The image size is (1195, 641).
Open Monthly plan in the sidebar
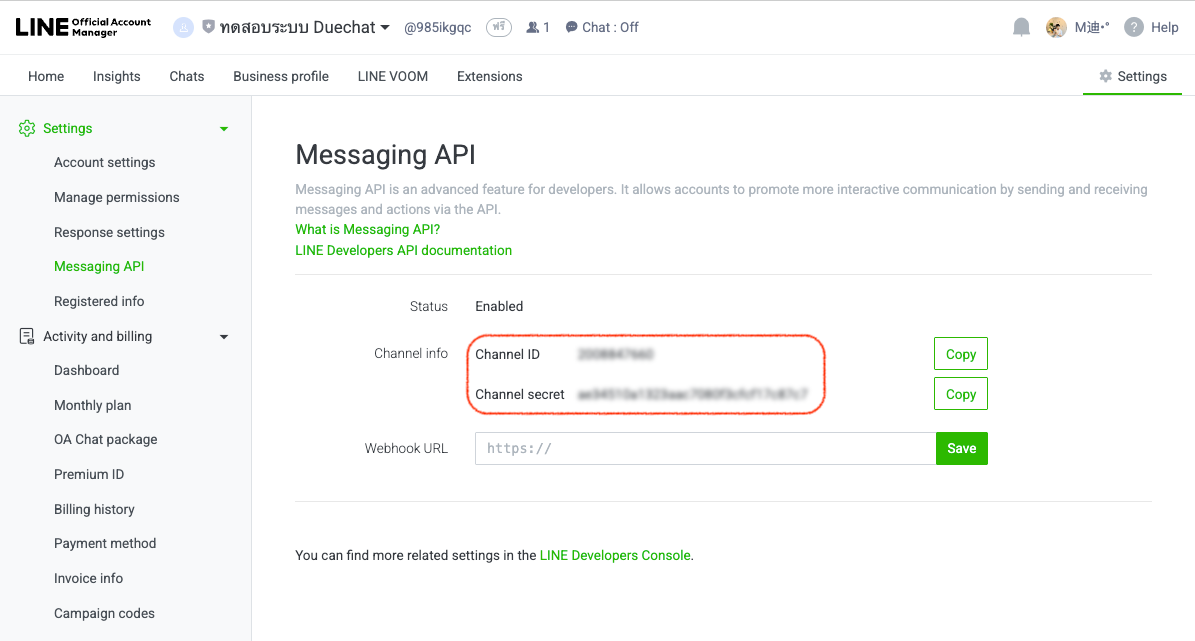pyautogui.click(x=92, y=405)
